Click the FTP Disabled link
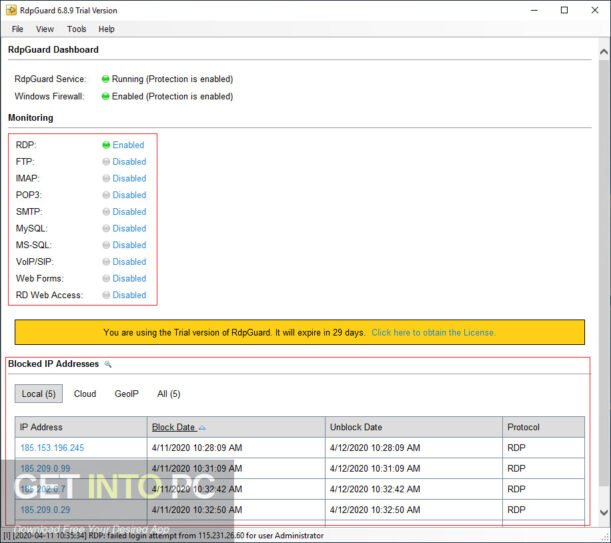The width and height of the screenshot is (611, 543). [129, 162]
